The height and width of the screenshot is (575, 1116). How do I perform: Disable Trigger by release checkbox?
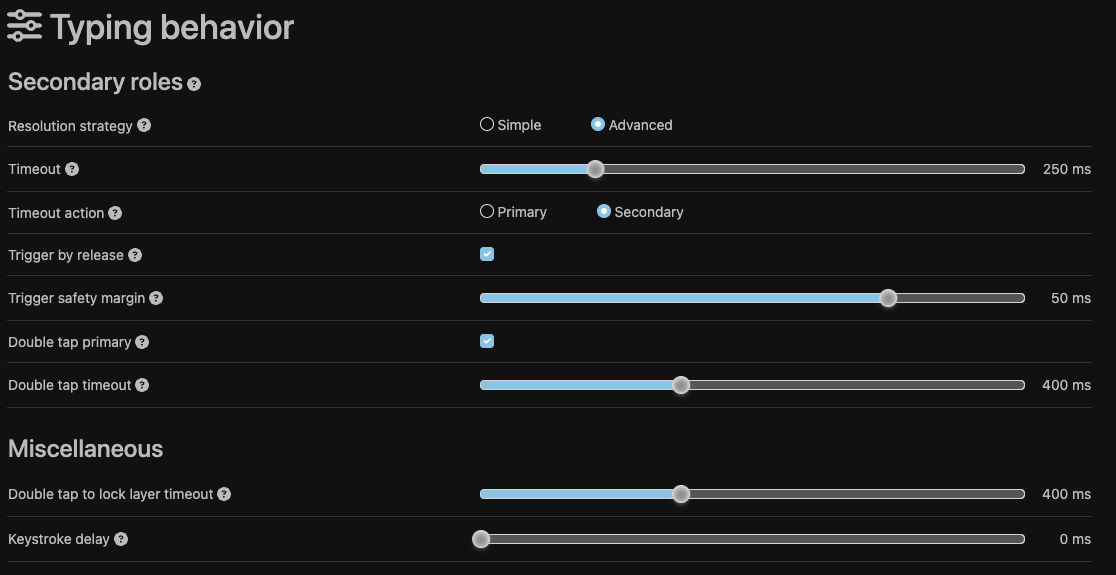(487, 254)
